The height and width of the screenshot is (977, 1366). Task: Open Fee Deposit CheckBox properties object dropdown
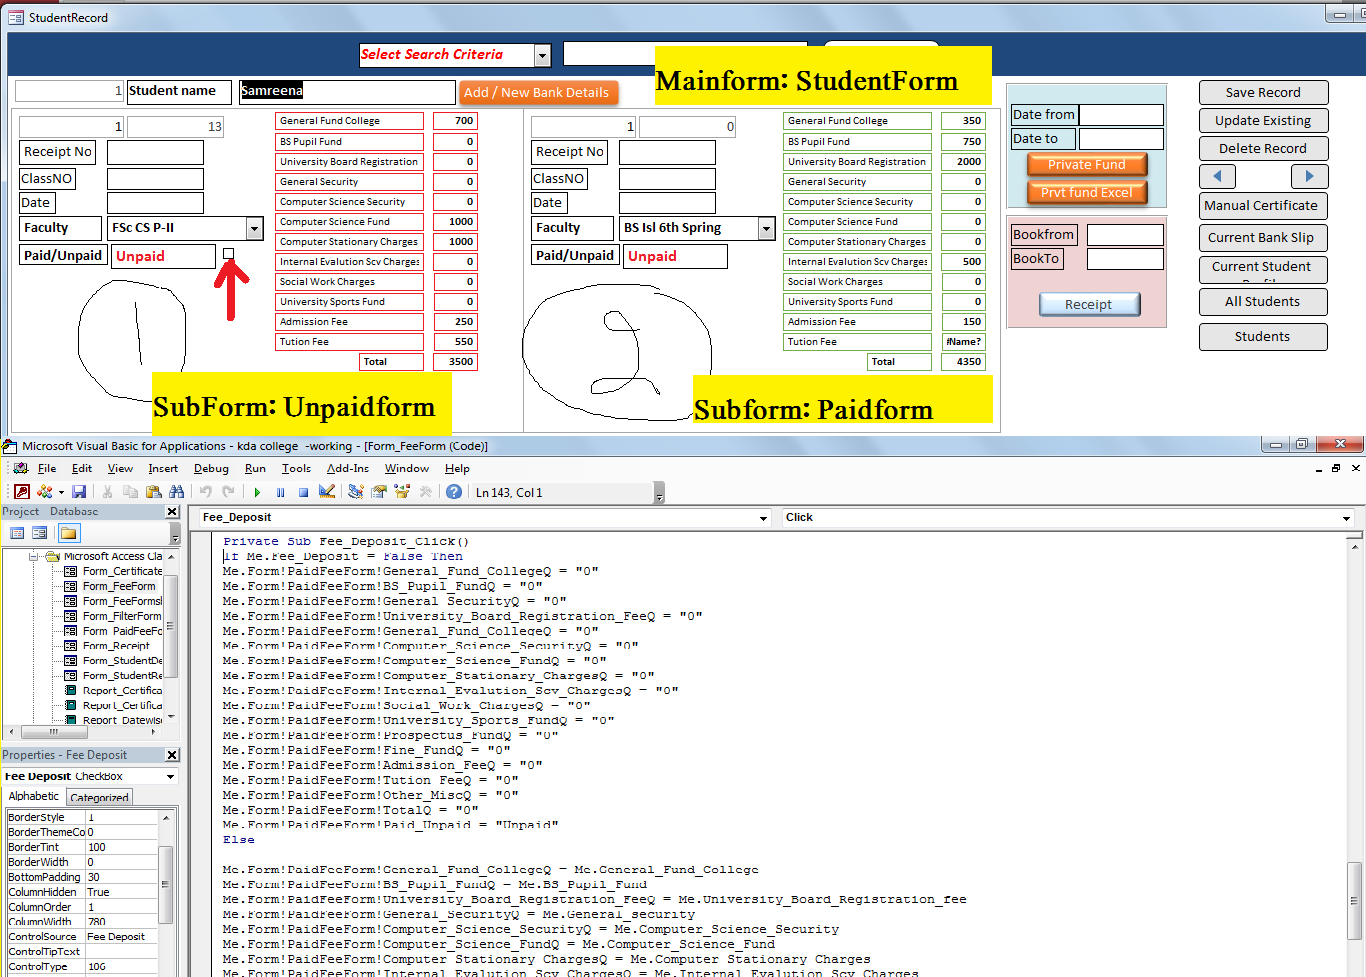pos(170,777)
